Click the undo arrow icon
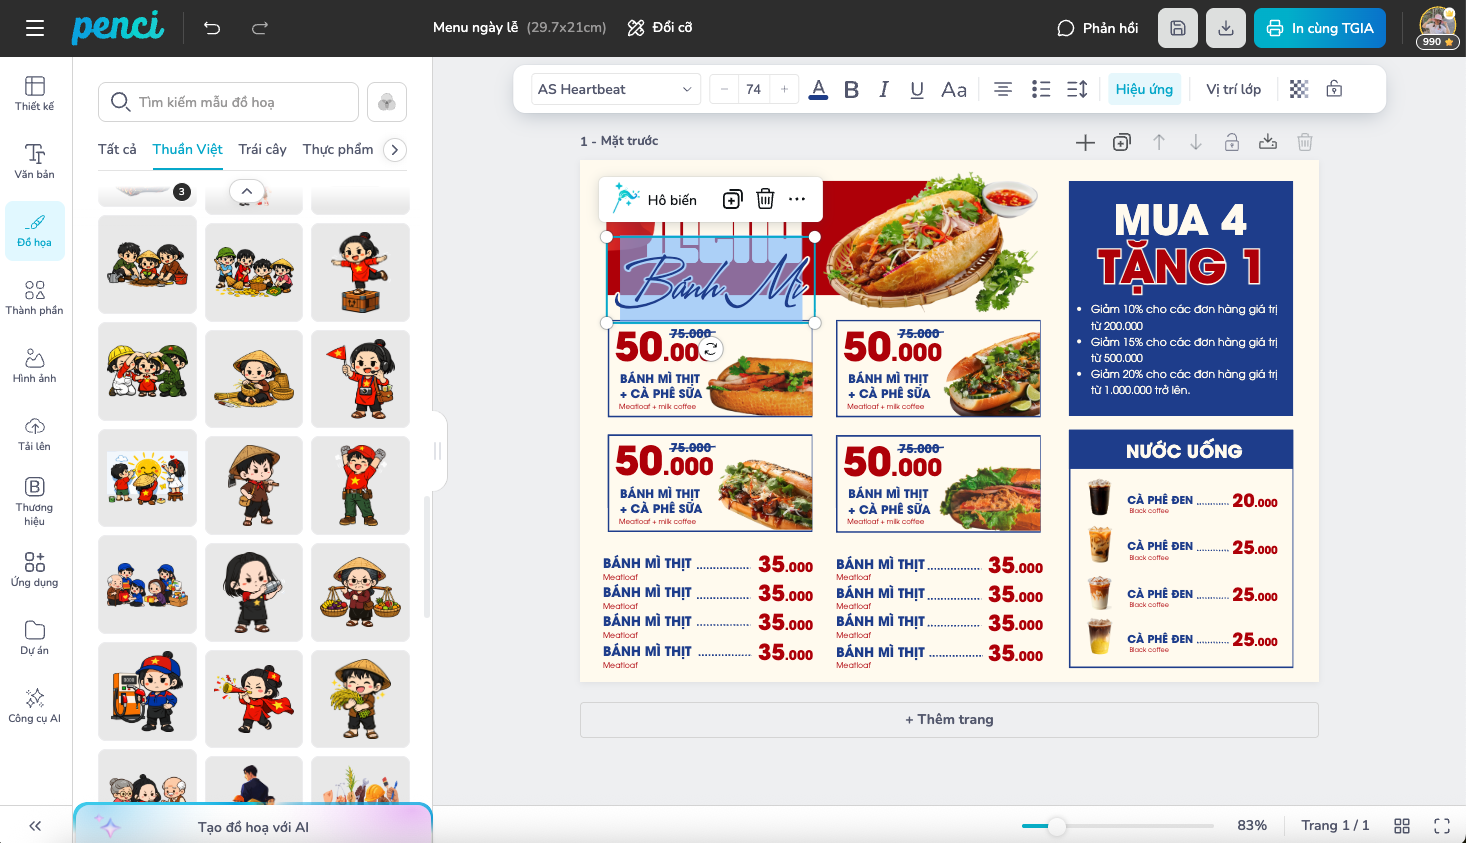Screen dimensions: 1466x843 tap(212, 28)
